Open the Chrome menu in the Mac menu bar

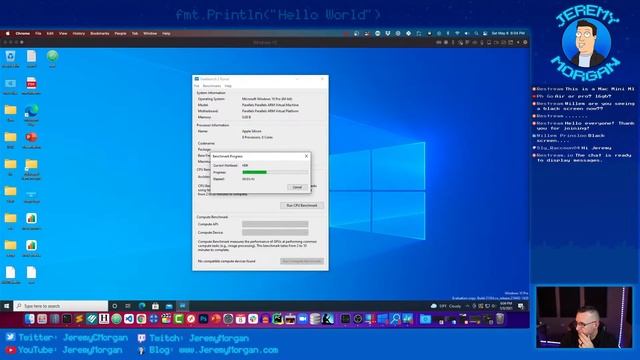(22, 33)
